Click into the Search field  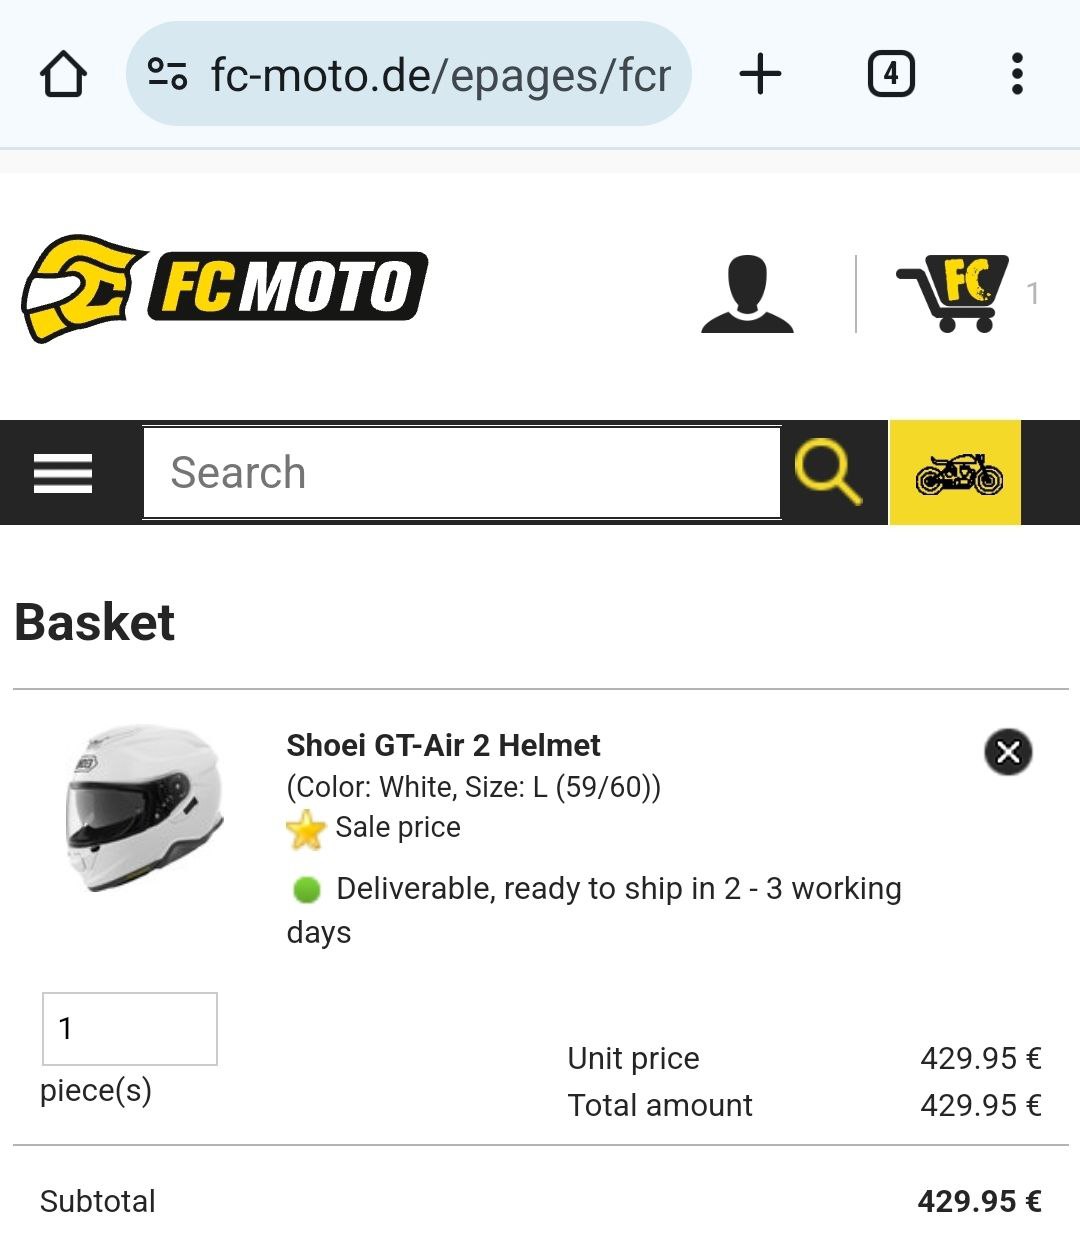point(461,473)
